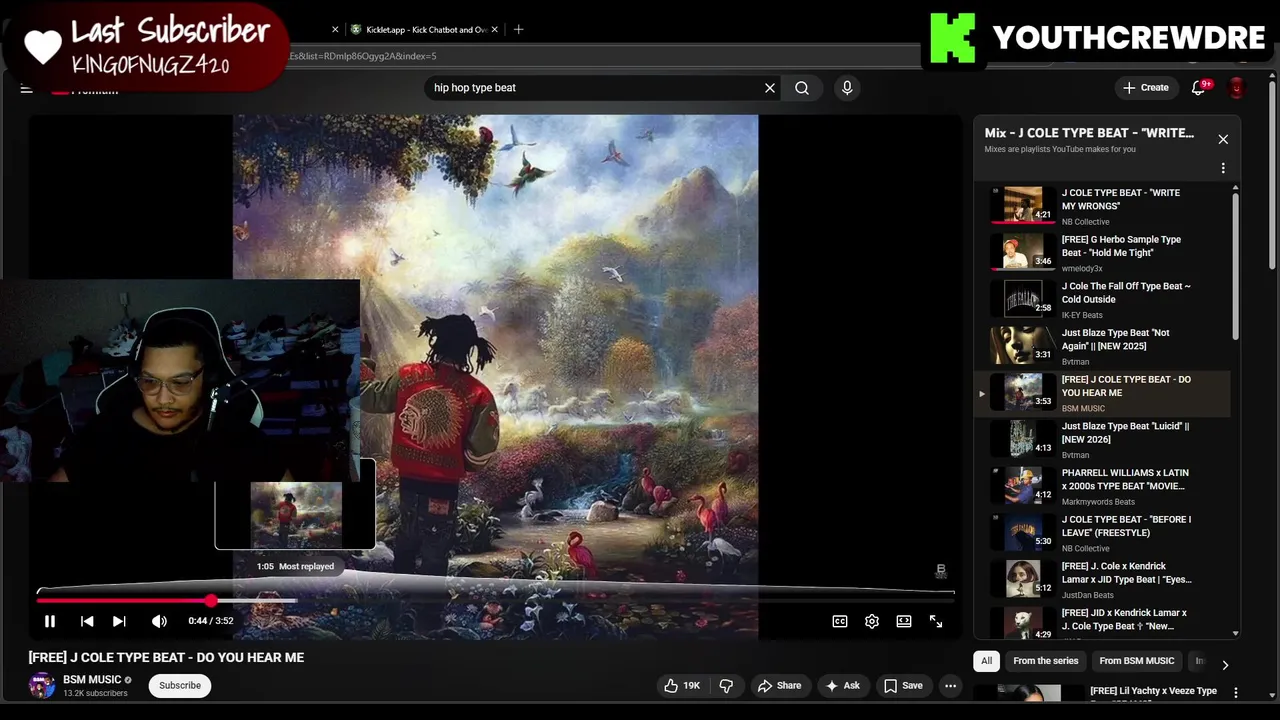Subscribe to BSM MUSIC
The width and height of the screenshot is (1280, 720).
pyautogui.click(x=180, y=685)
